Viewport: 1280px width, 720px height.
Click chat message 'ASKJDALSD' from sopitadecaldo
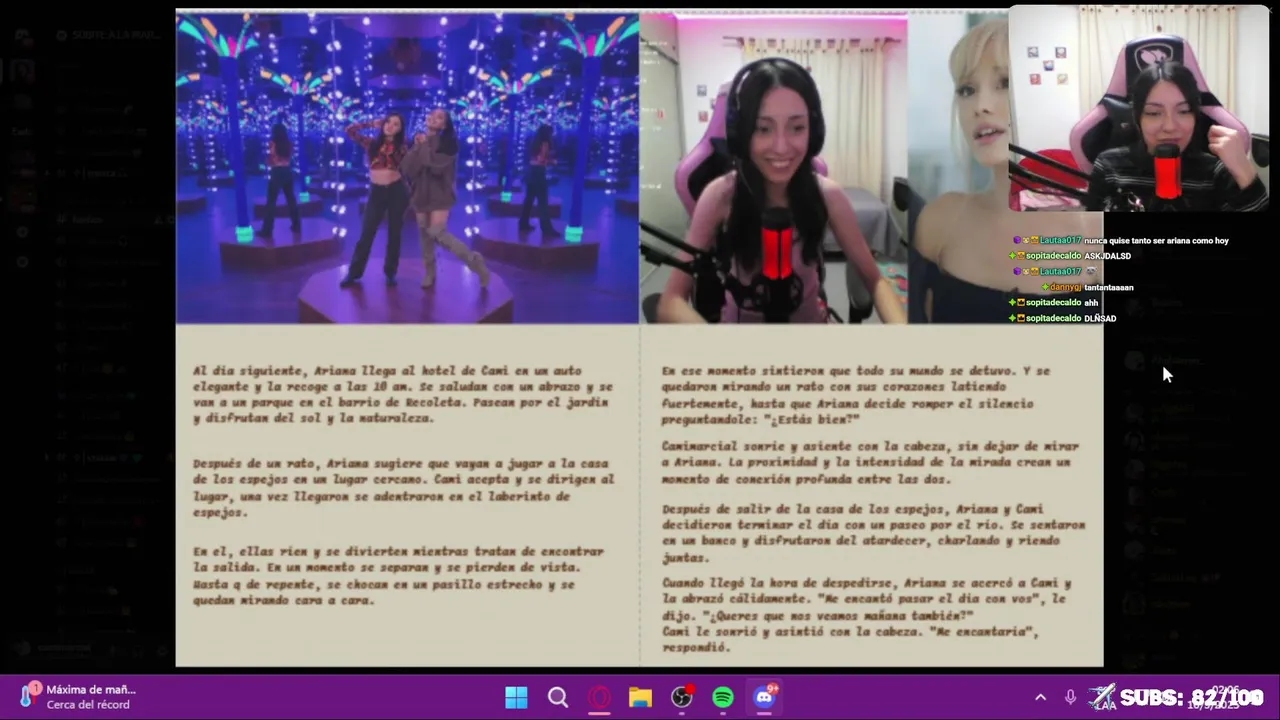[1107, 256]
